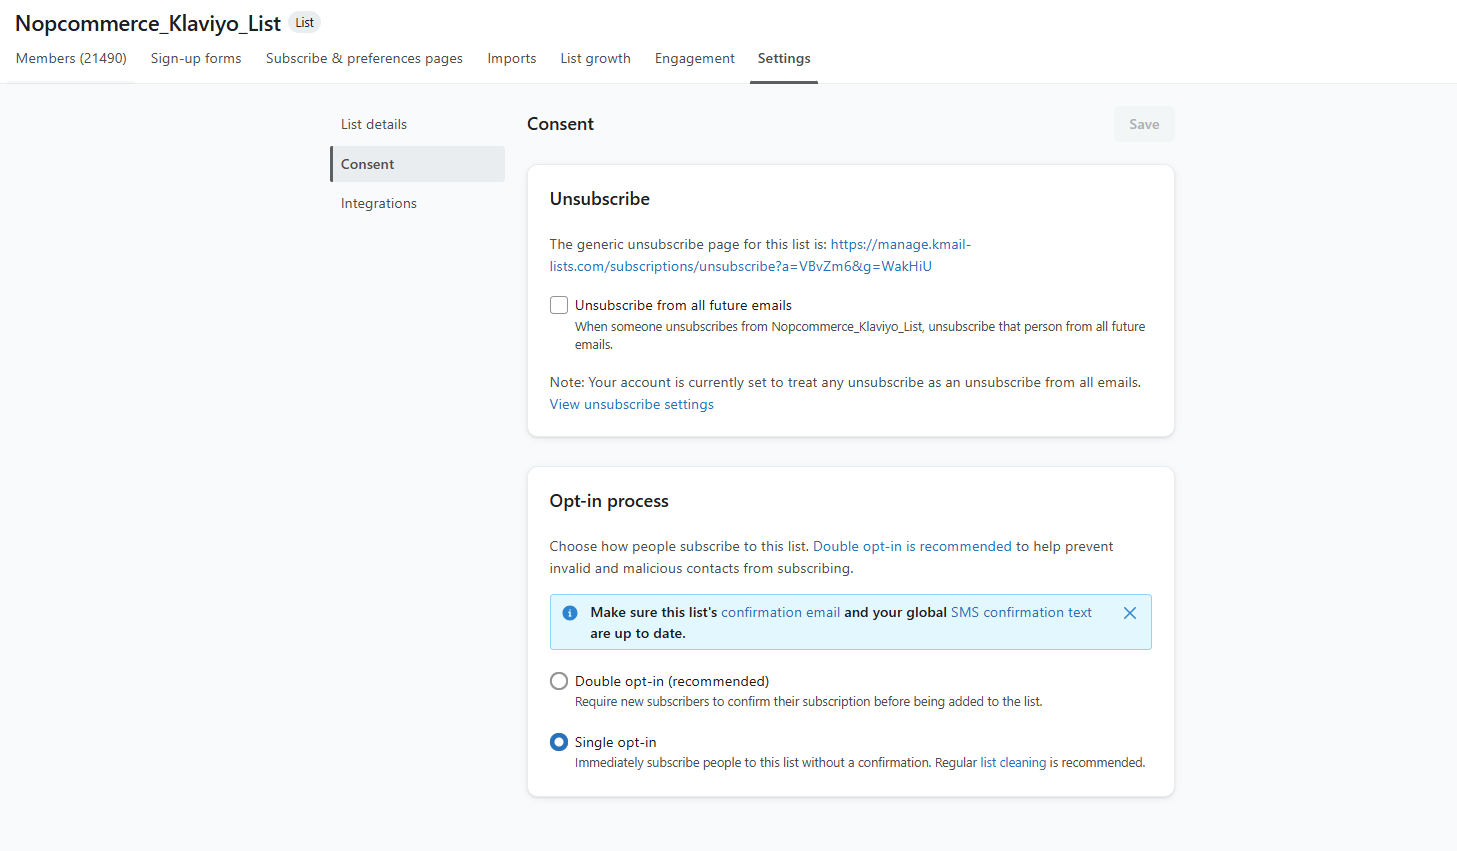Click the Opt-in process section heading

[609, 501]
